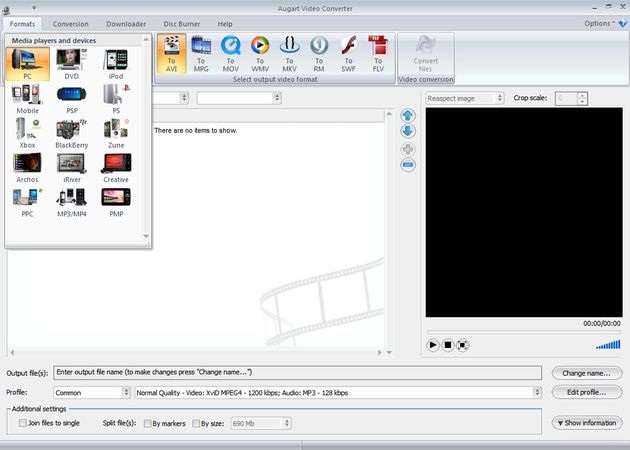Switch to the Conversion tab

pyautogui.click(x=71, y=24)
